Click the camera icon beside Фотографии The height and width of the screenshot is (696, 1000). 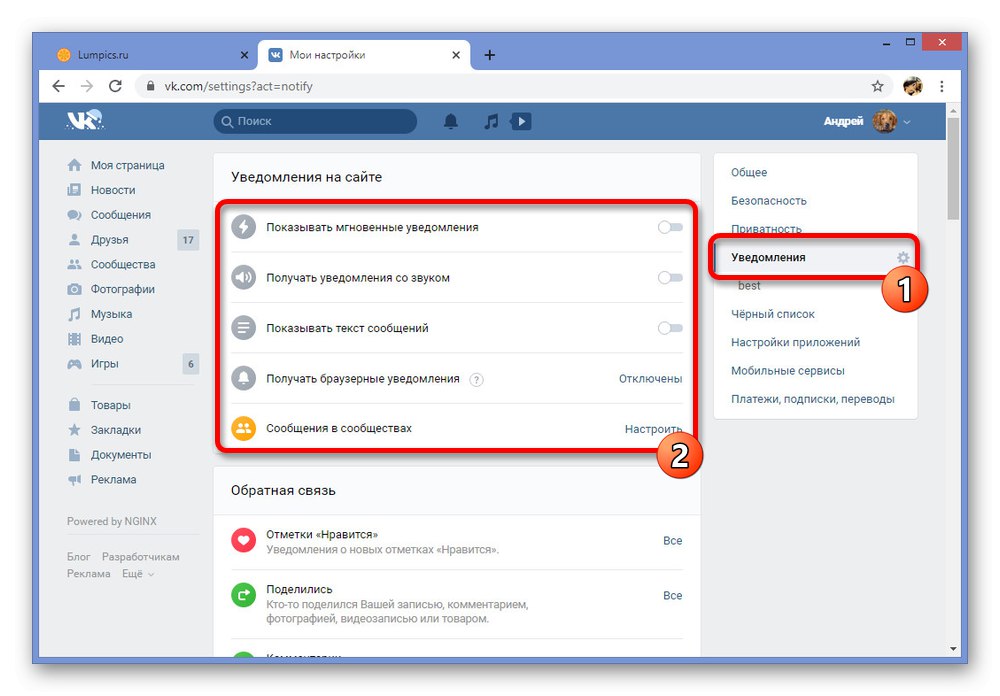click(75, 289)
